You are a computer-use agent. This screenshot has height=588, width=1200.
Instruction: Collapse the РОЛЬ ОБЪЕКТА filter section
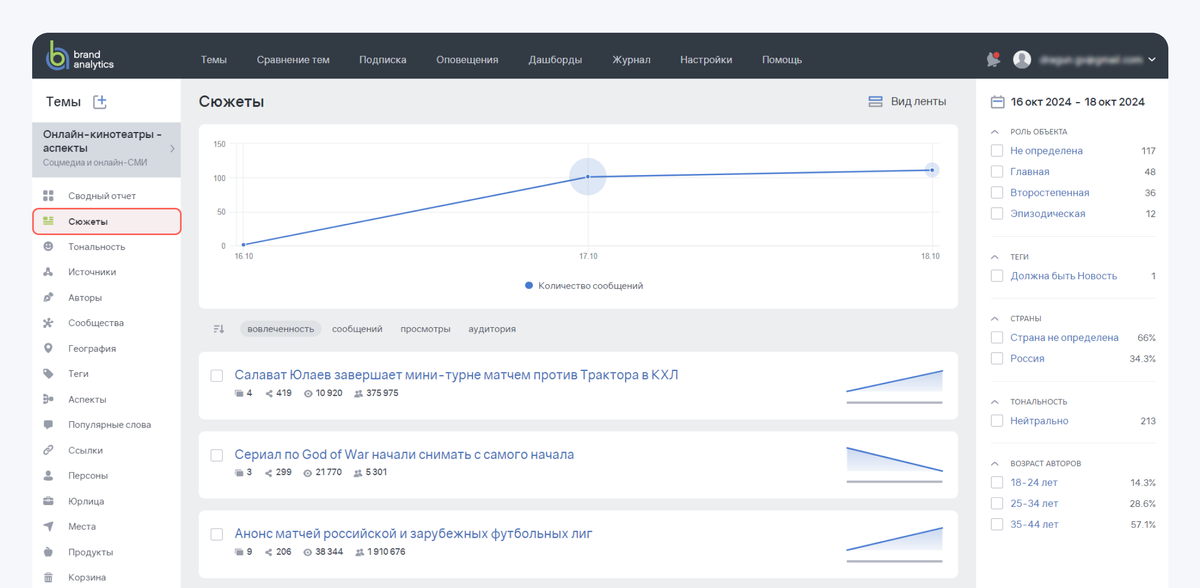(x=995, y=132)
